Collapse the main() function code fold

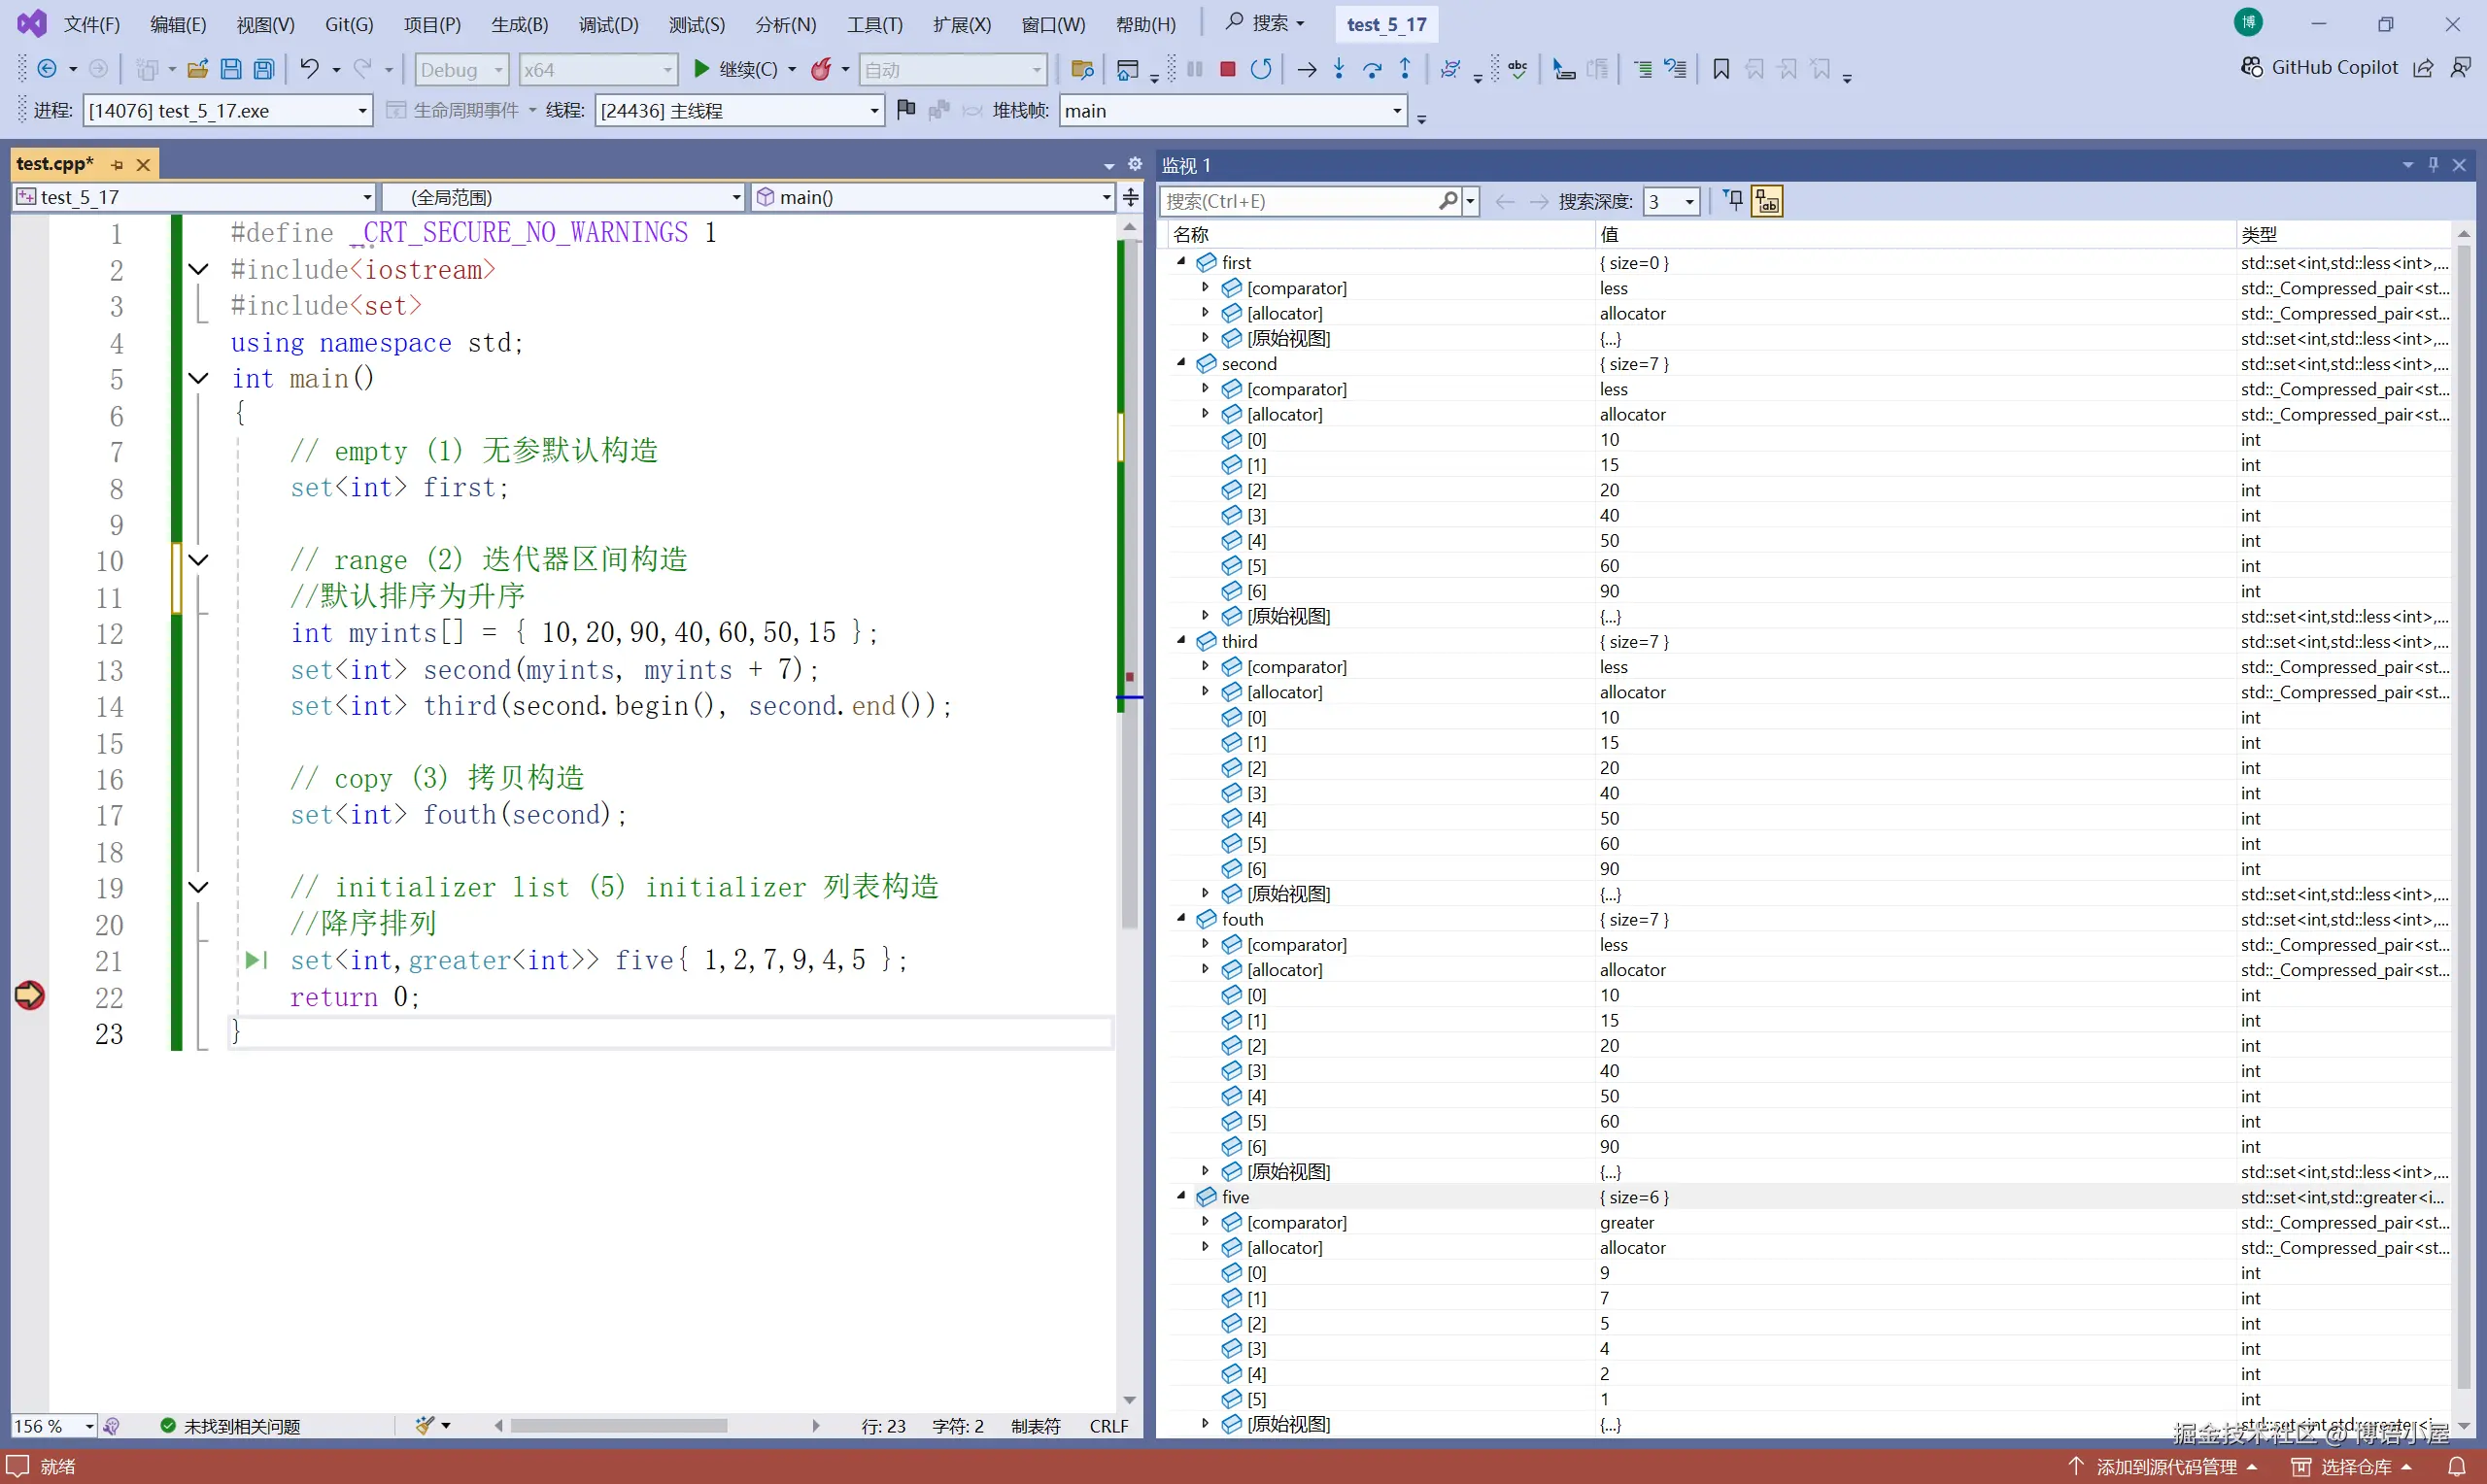[199, 379]
